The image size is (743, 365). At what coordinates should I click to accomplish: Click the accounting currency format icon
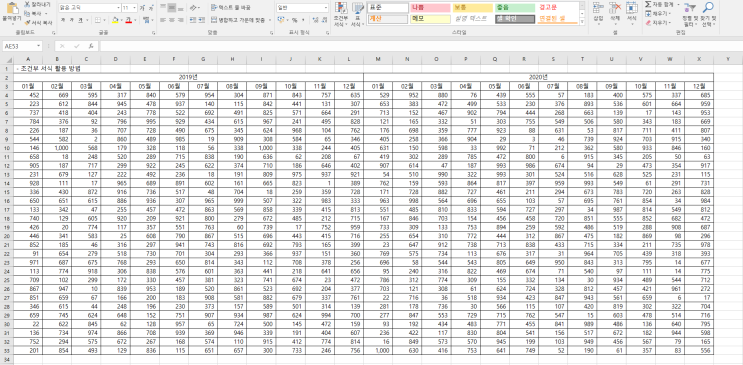pos(281,20)
